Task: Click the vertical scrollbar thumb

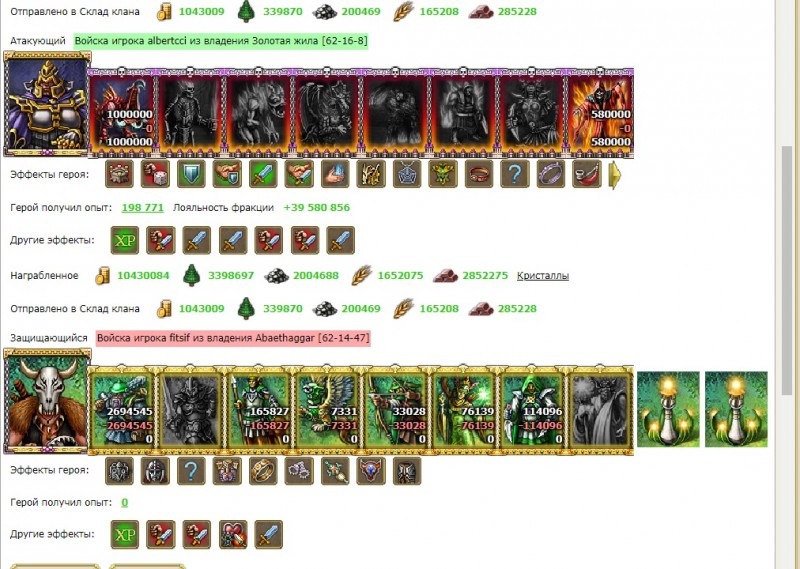Action: (787, 270)
